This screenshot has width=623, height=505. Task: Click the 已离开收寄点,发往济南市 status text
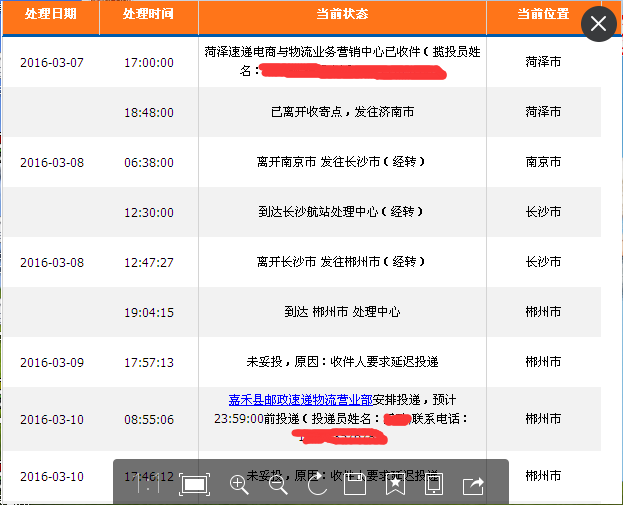pos(341,112)
